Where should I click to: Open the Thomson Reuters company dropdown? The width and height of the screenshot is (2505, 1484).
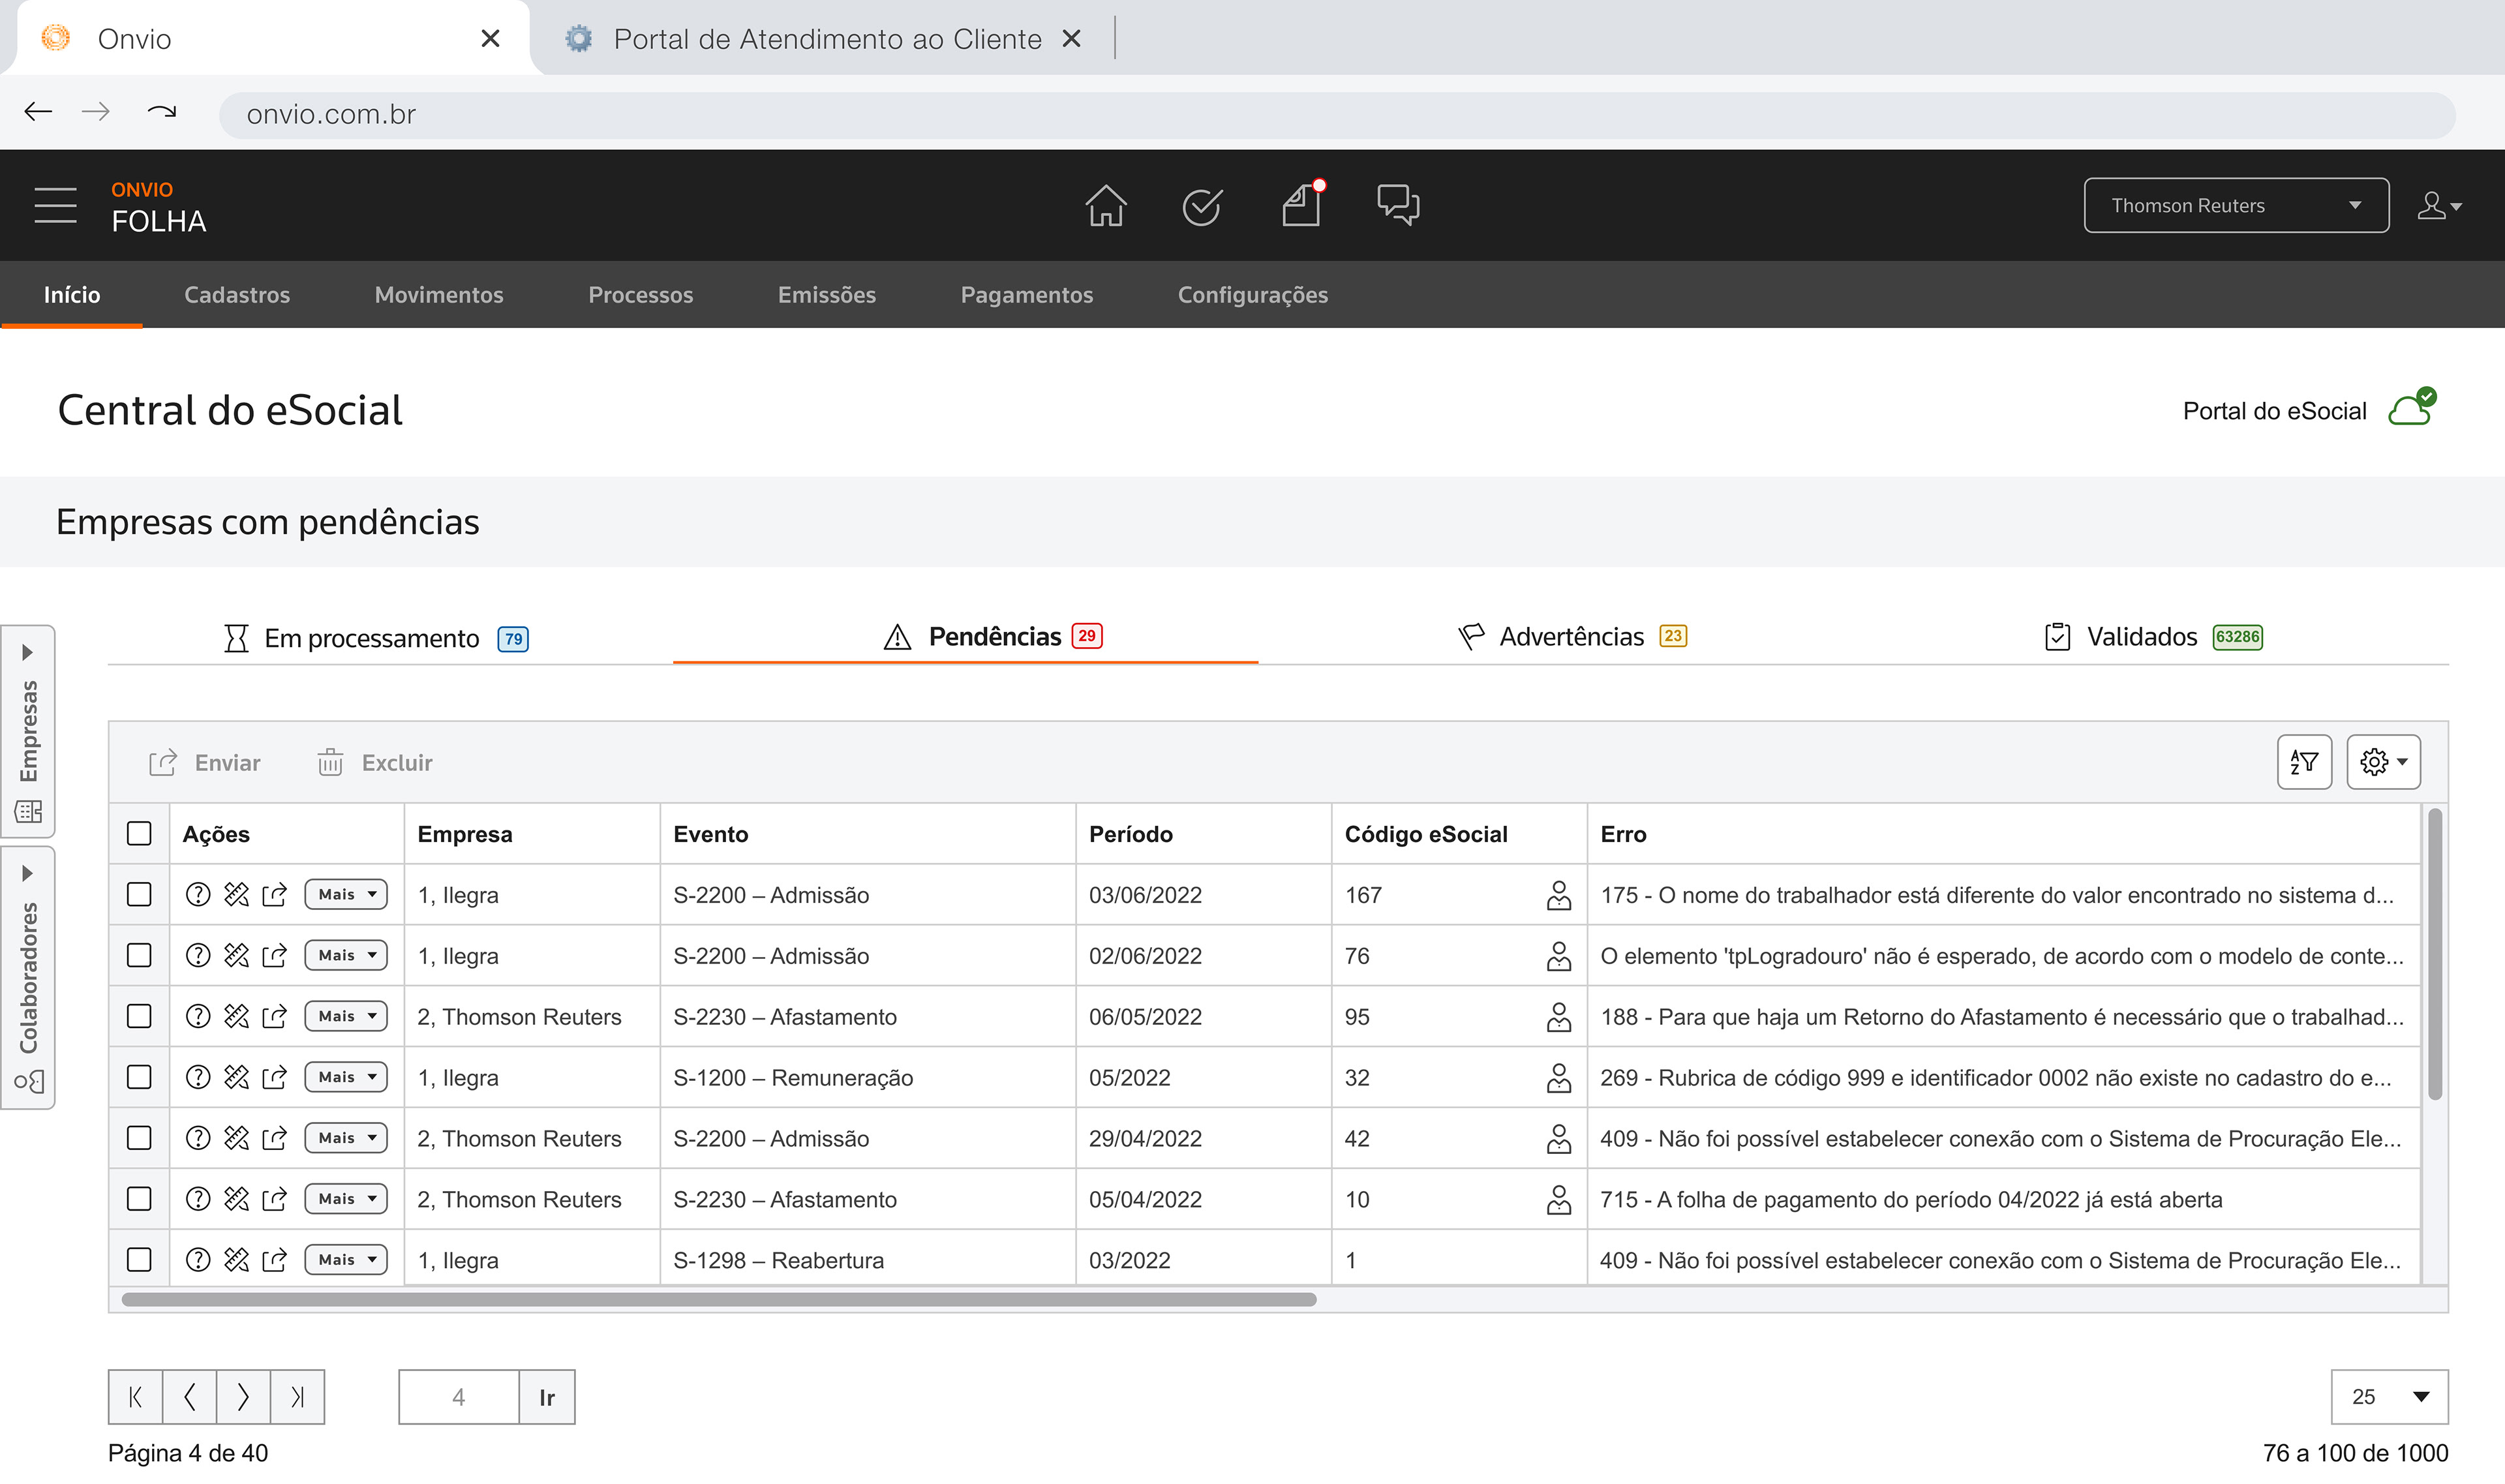(2236, 205)
